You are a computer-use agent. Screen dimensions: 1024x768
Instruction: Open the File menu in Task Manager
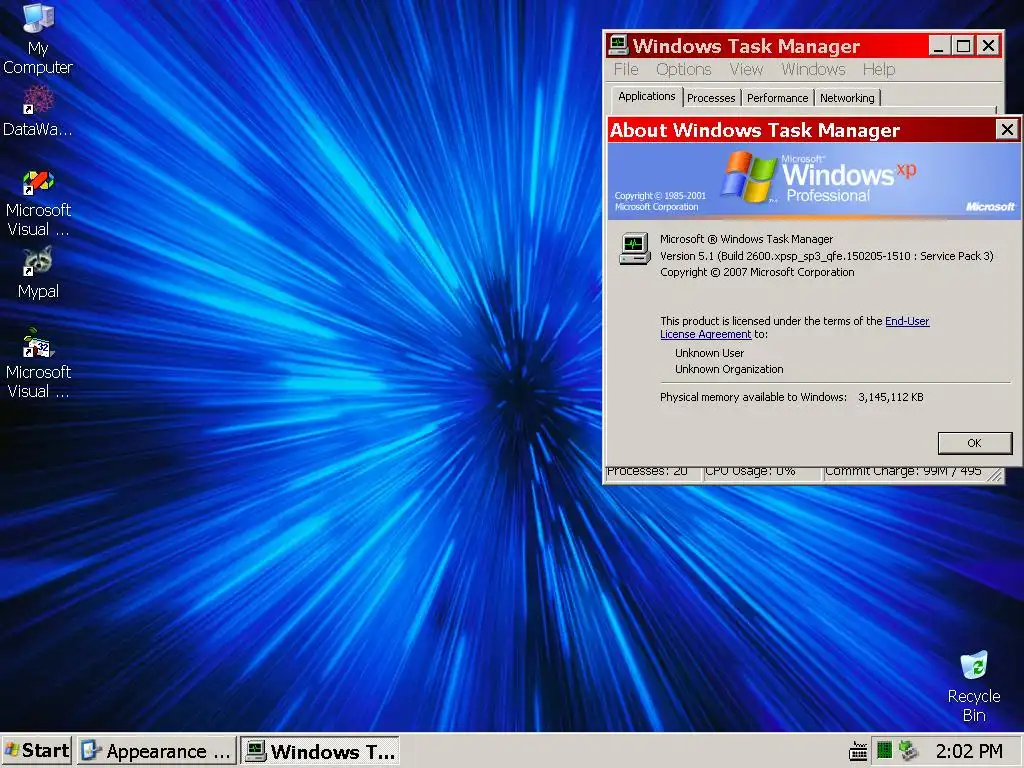click(626, 69)
